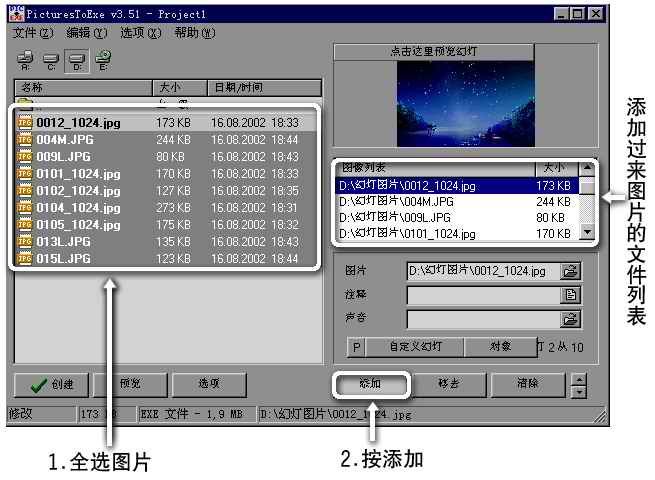Sort files by 大小 column header

(x=180, y=88)
